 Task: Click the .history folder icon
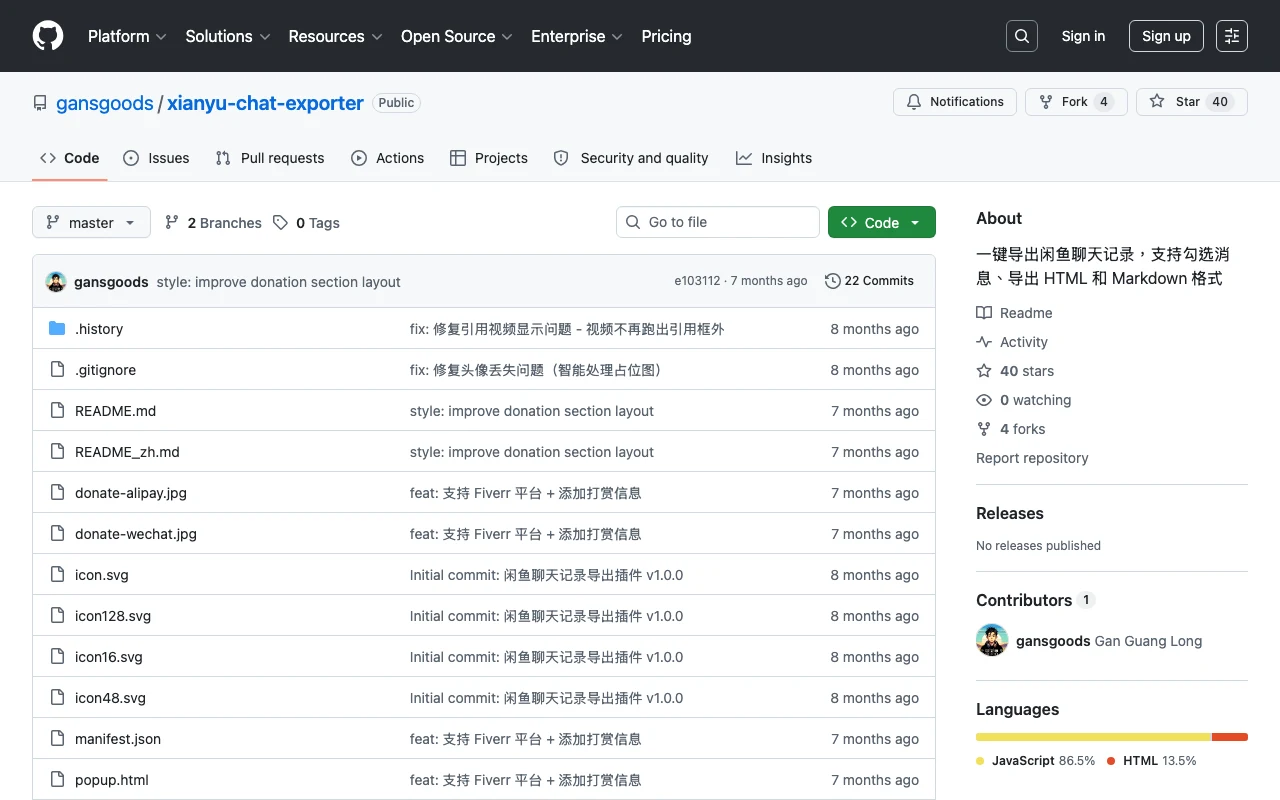point(57,329)
